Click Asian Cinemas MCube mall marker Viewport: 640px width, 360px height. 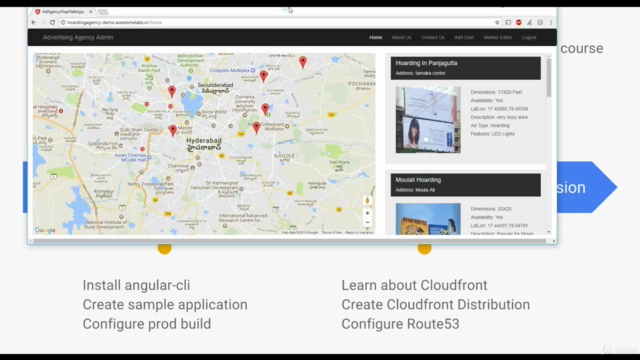[x=149, y=157]
